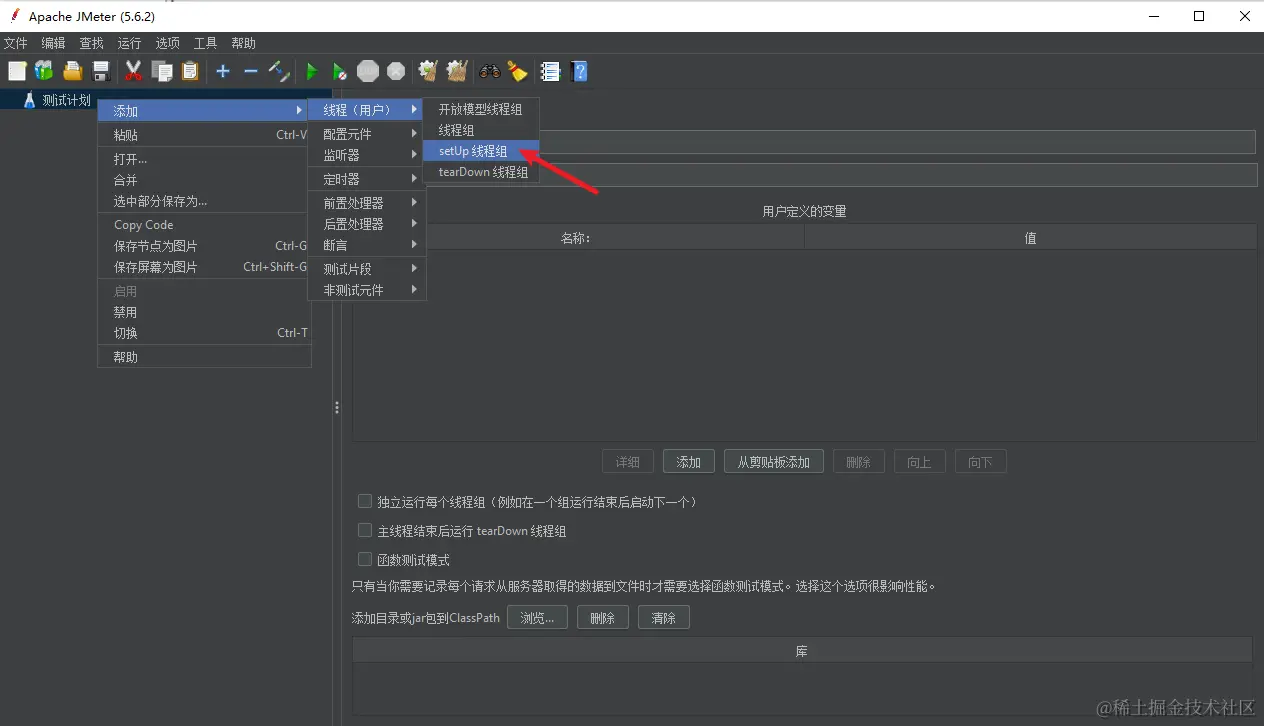Click 帮助 in context menu

tap(204, 357)
